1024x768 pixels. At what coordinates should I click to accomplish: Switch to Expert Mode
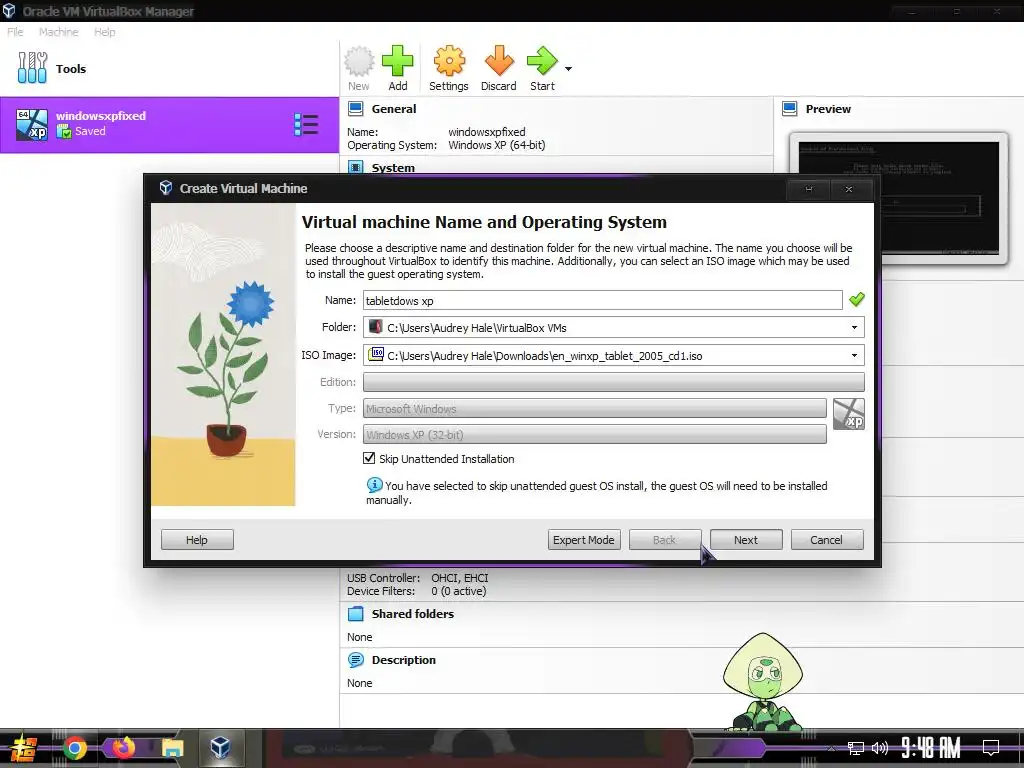click(x=583, y=539)
